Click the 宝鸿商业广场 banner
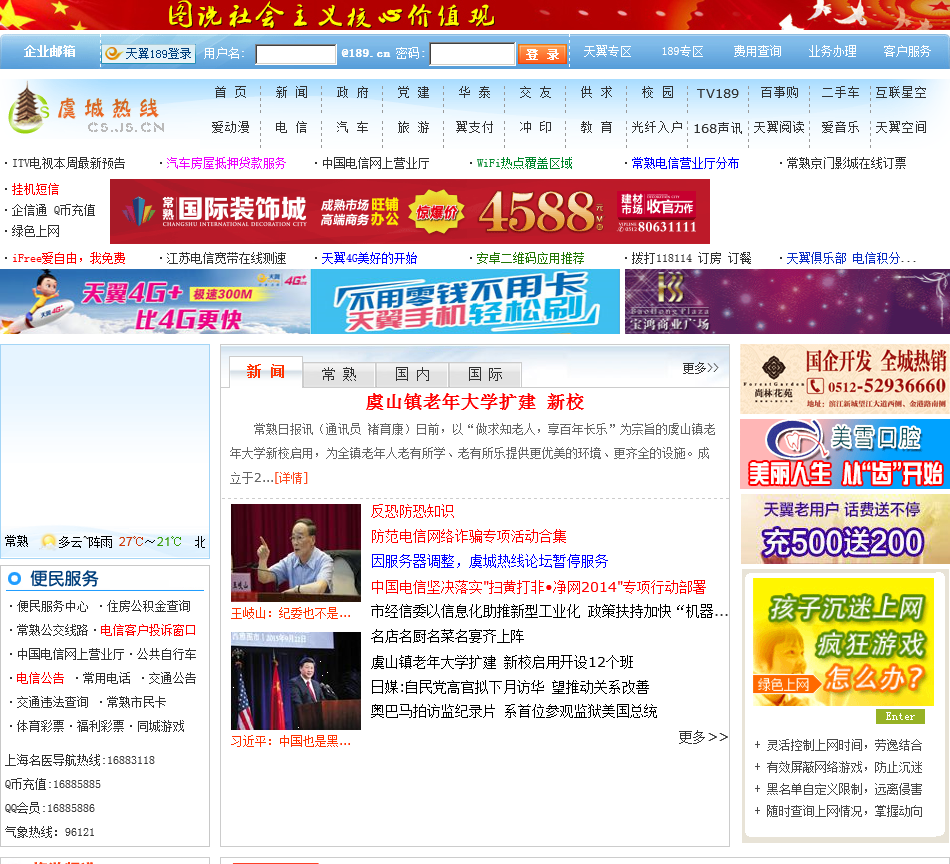 787,302
